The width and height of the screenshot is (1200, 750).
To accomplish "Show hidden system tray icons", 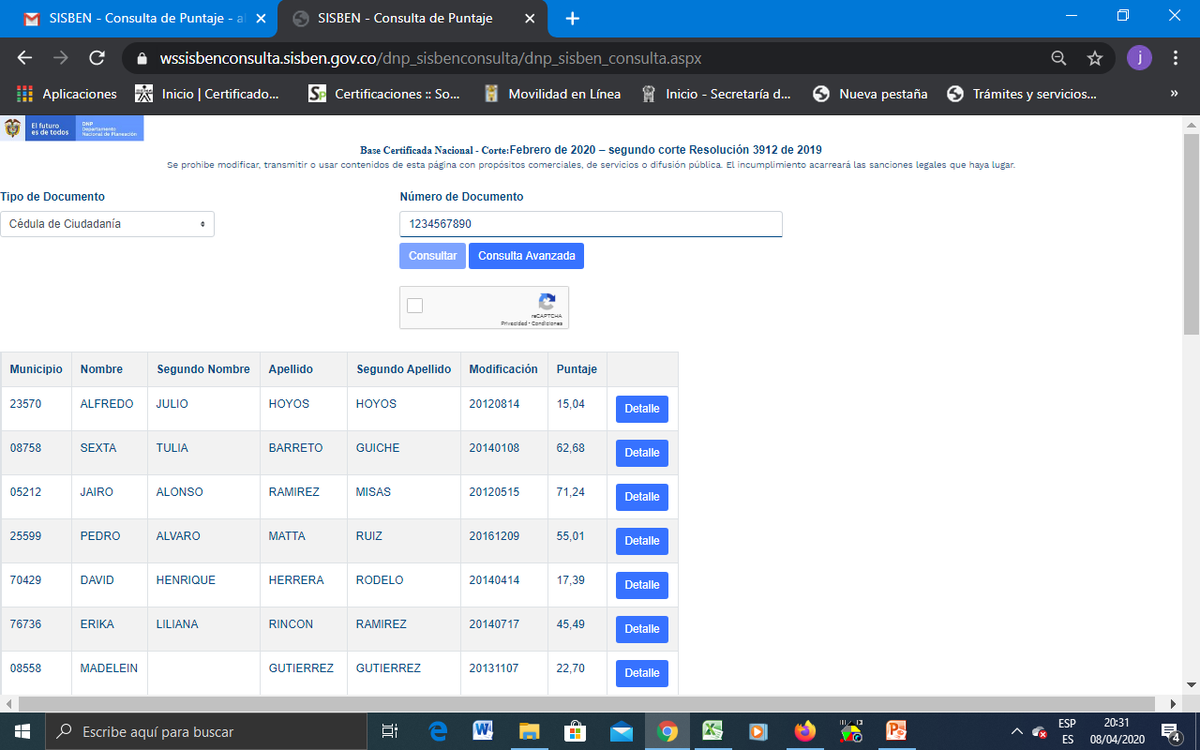I will 1017,731.
